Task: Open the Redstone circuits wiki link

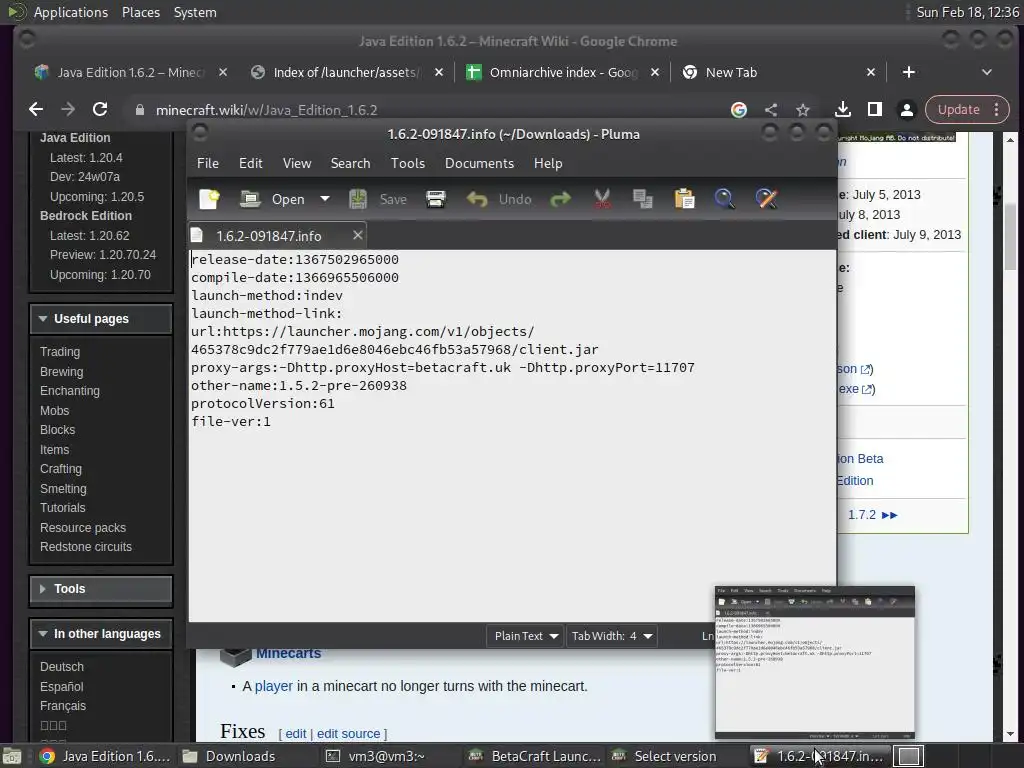Action: tap(86, 547)
